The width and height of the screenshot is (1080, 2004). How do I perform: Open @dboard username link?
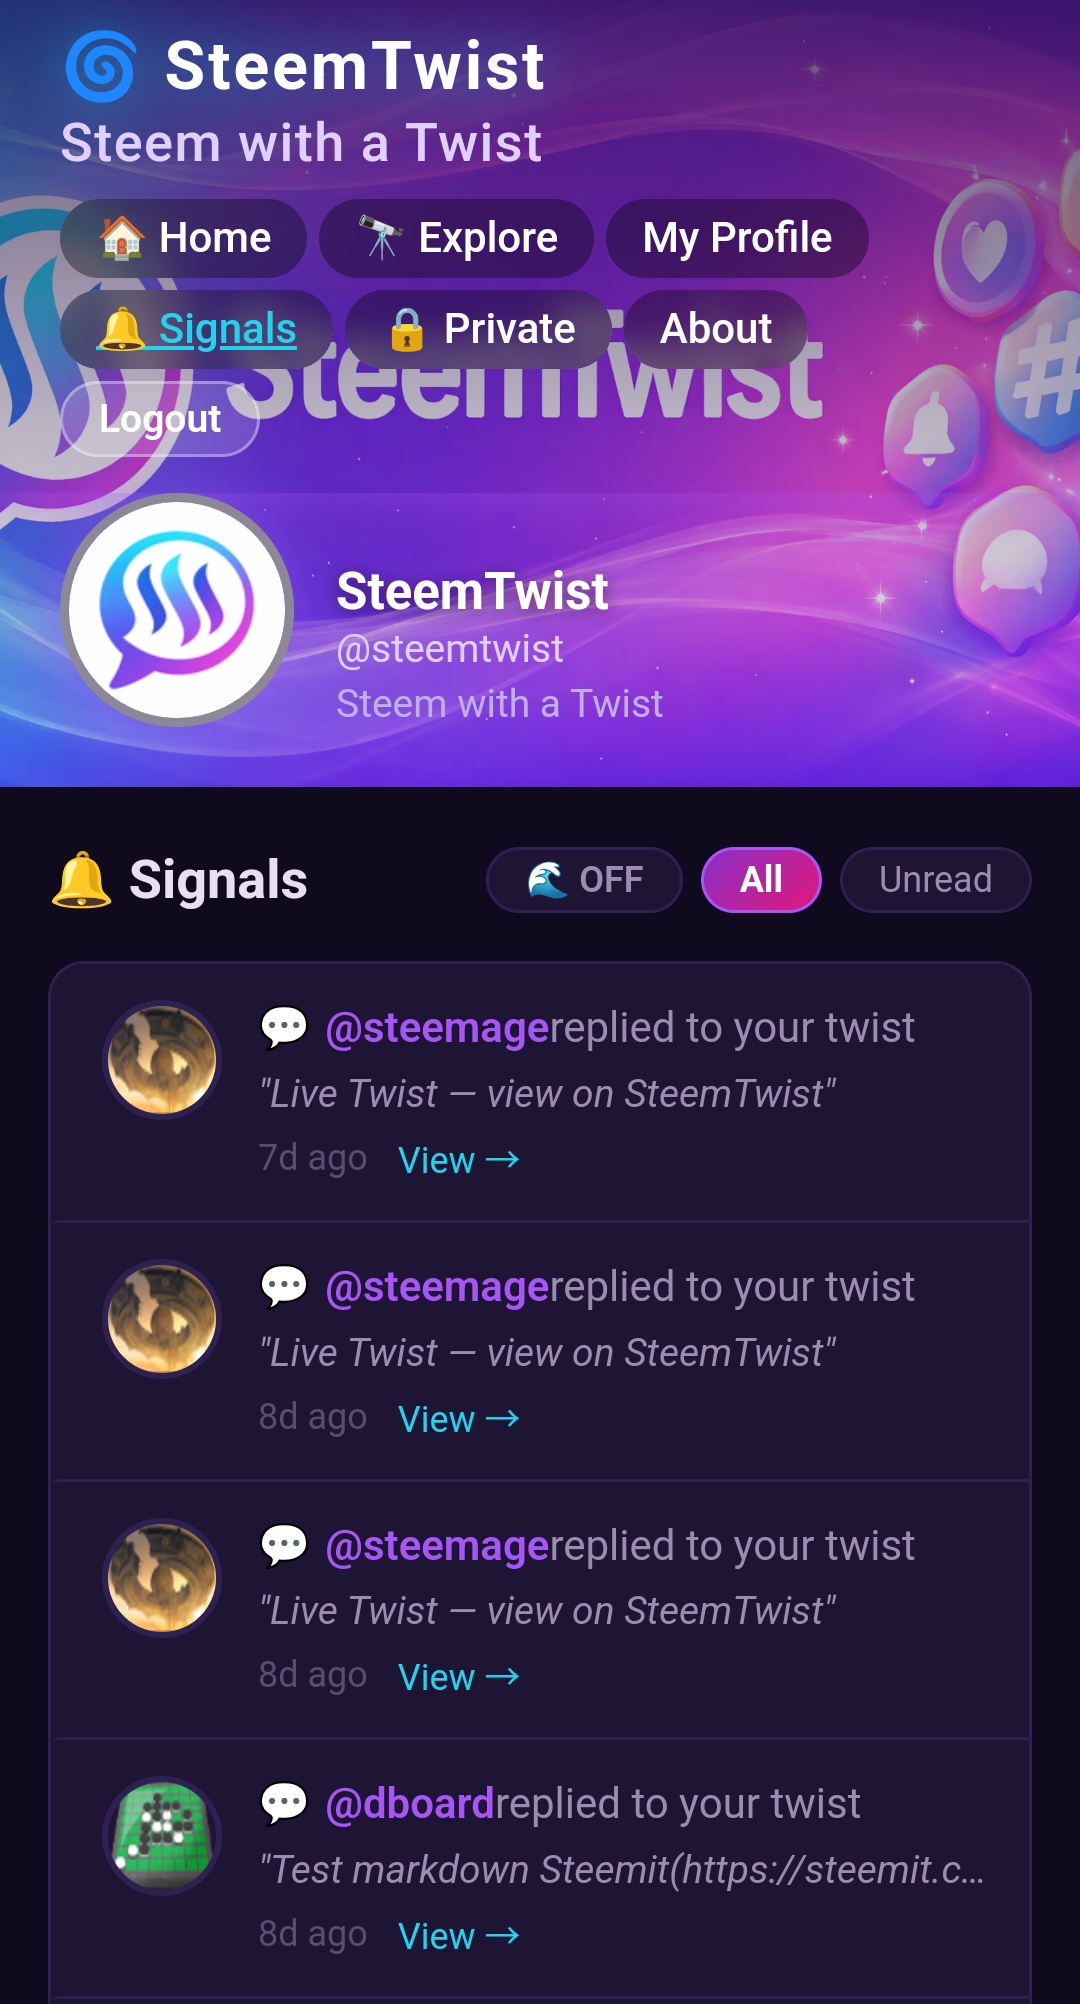point(410,1804)
